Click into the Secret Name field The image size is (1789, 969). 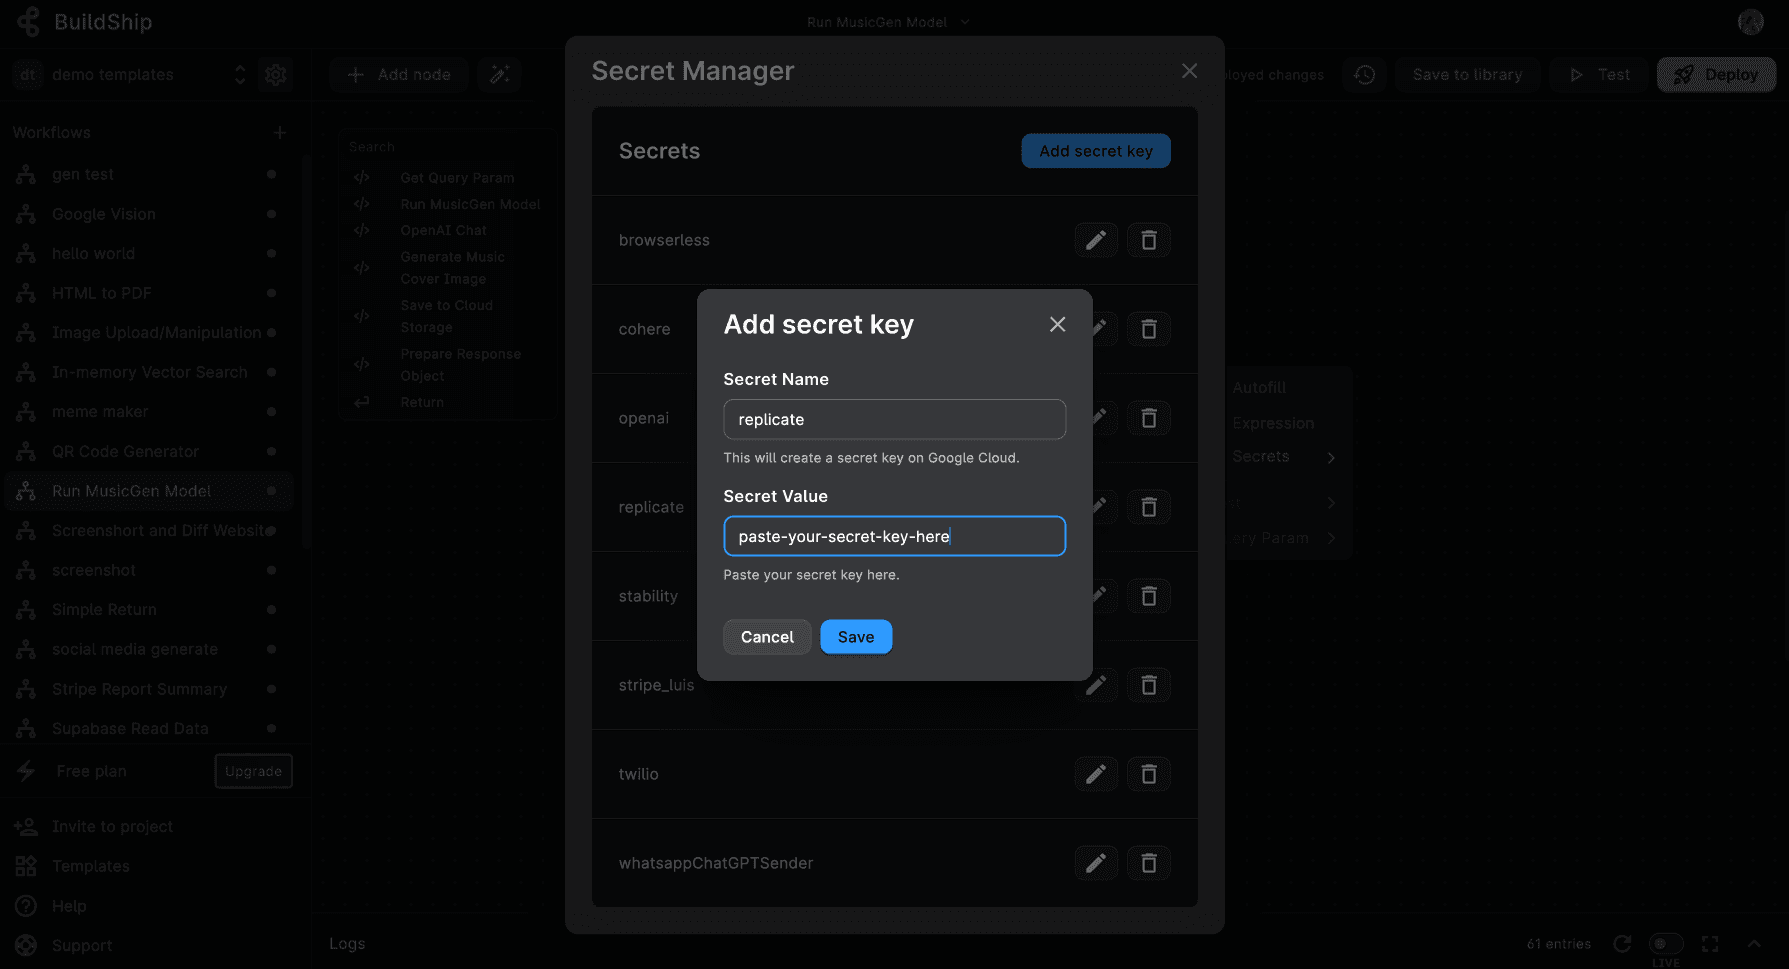pyautogui.click(x=894, y=419)
